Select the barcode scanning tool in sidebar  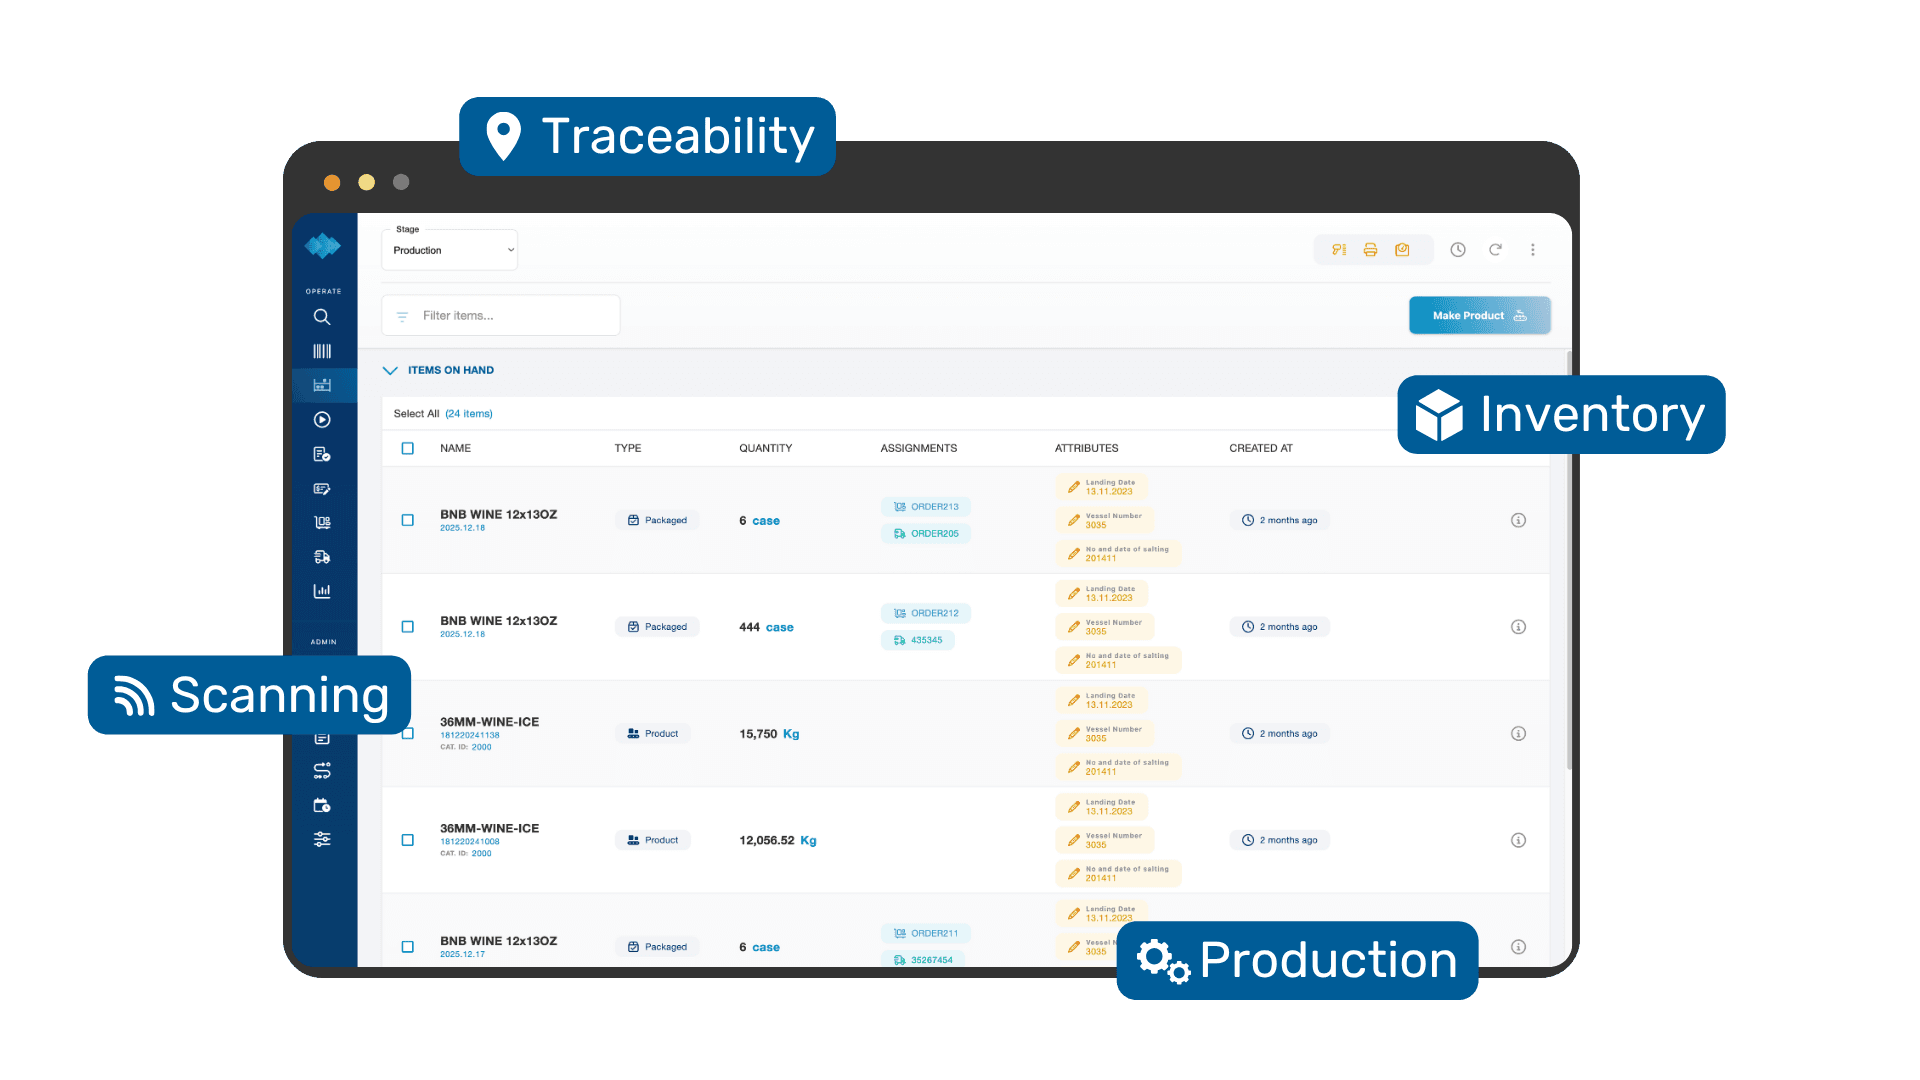click(322, 350)
